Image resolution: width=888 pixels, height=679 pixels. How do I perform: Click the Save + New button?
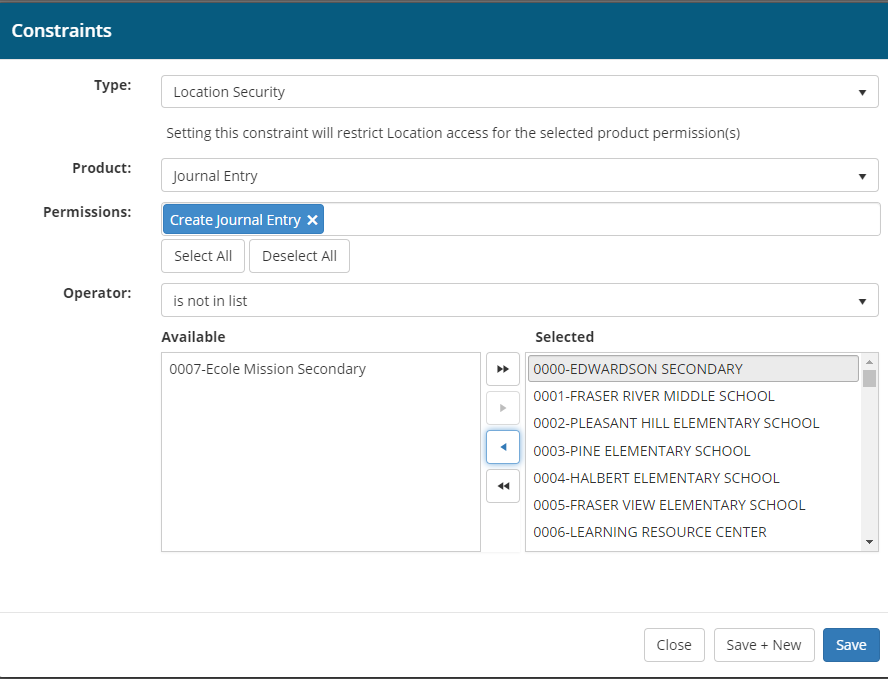[764, 645]
